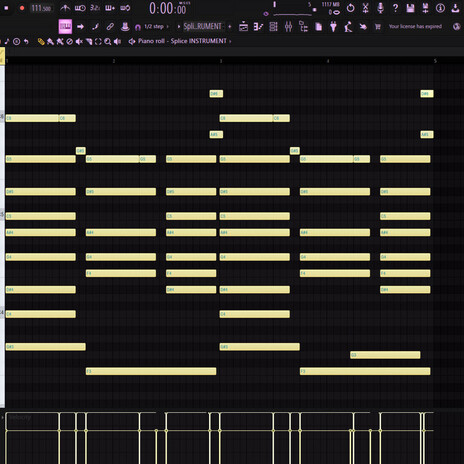The height and width of the screenshot is (464, 464).
Task: Click the right arrow icon beside pattern mode
Action: click(80, 27)
